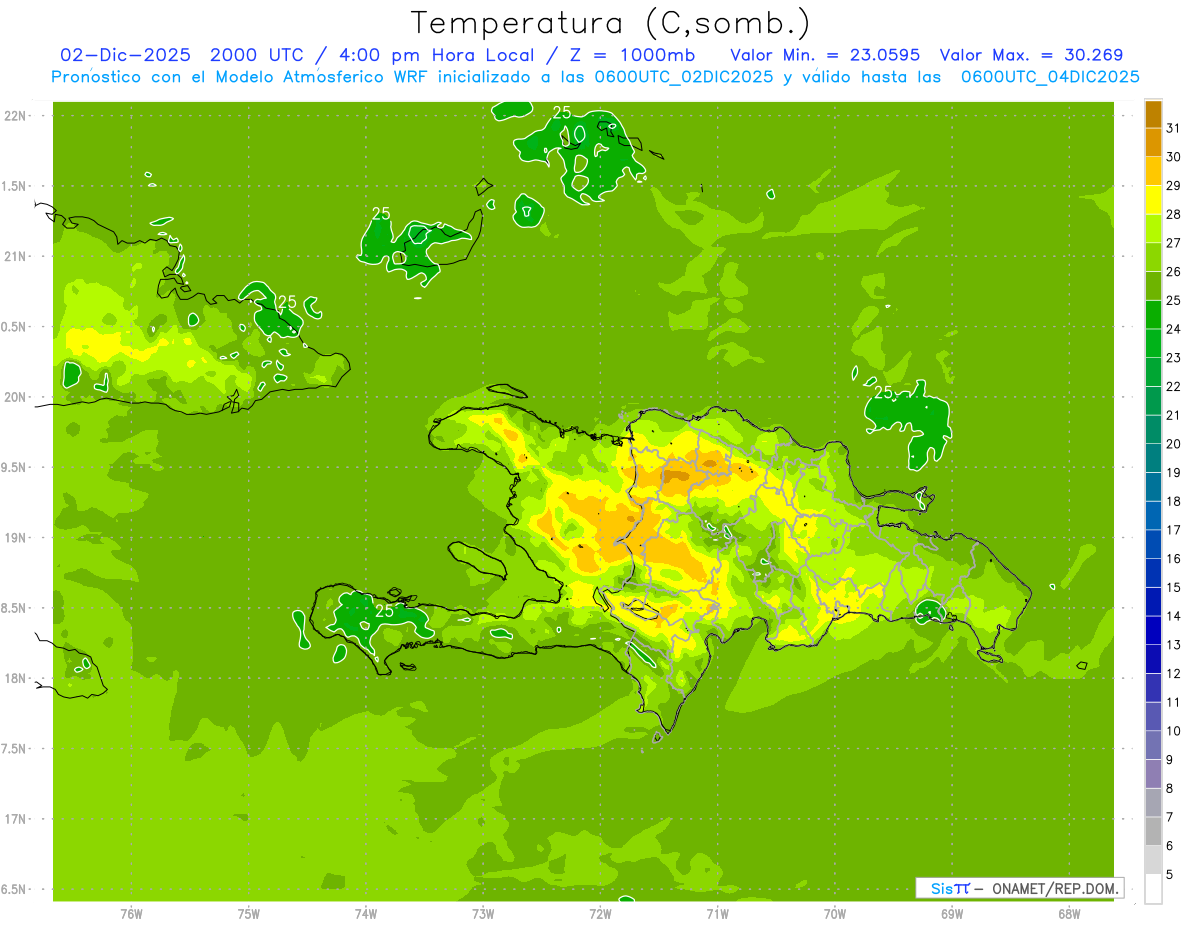
Task: Pick the lime legend band between 27 and 28
Action: [x=1153, y=228]
